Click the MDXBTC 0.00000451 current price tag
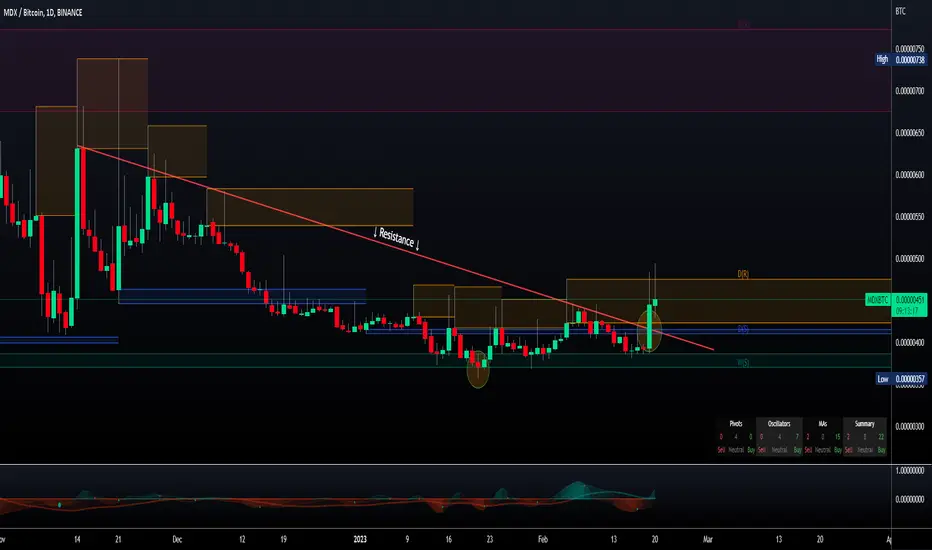 click(x=896, y=300)
